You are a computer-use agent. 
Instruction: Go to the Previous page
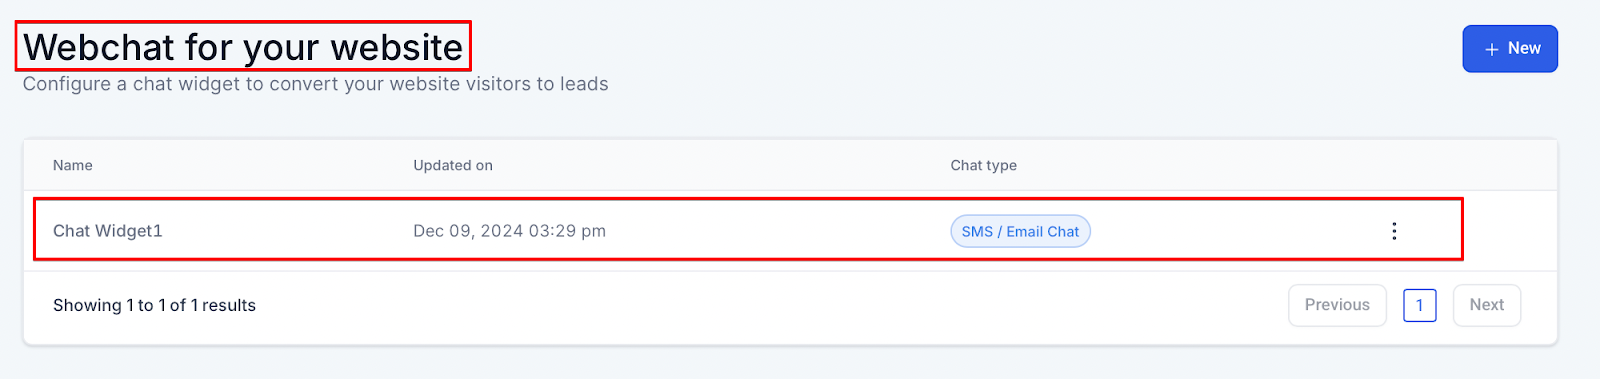[x=1337, y=305]
